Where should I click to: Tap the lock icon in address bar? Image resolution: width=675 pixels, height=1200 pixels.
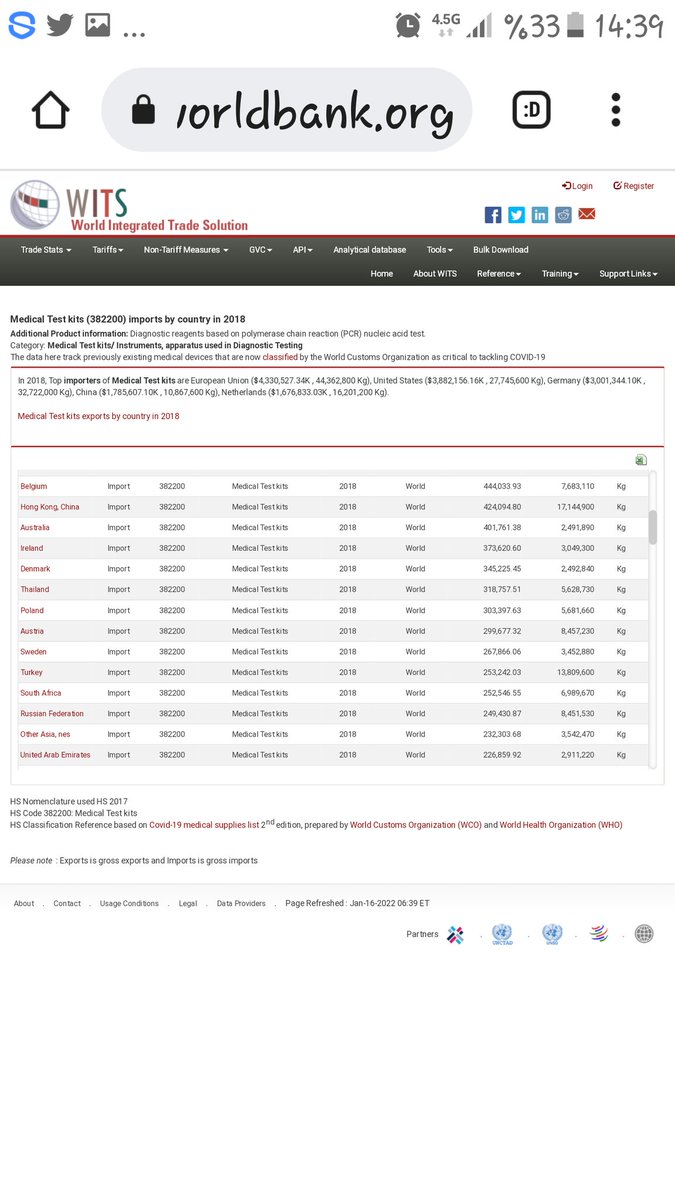click(x=143, y=110)
